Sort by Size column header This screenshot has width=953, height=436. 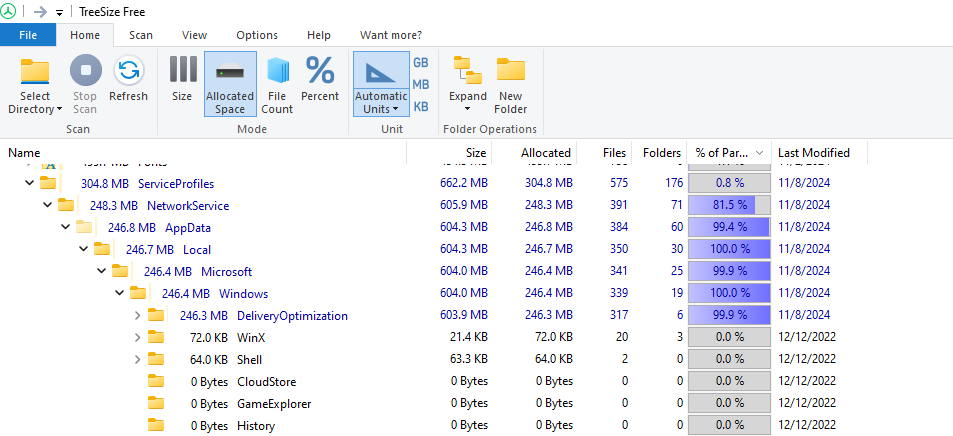tap(449, 153)
